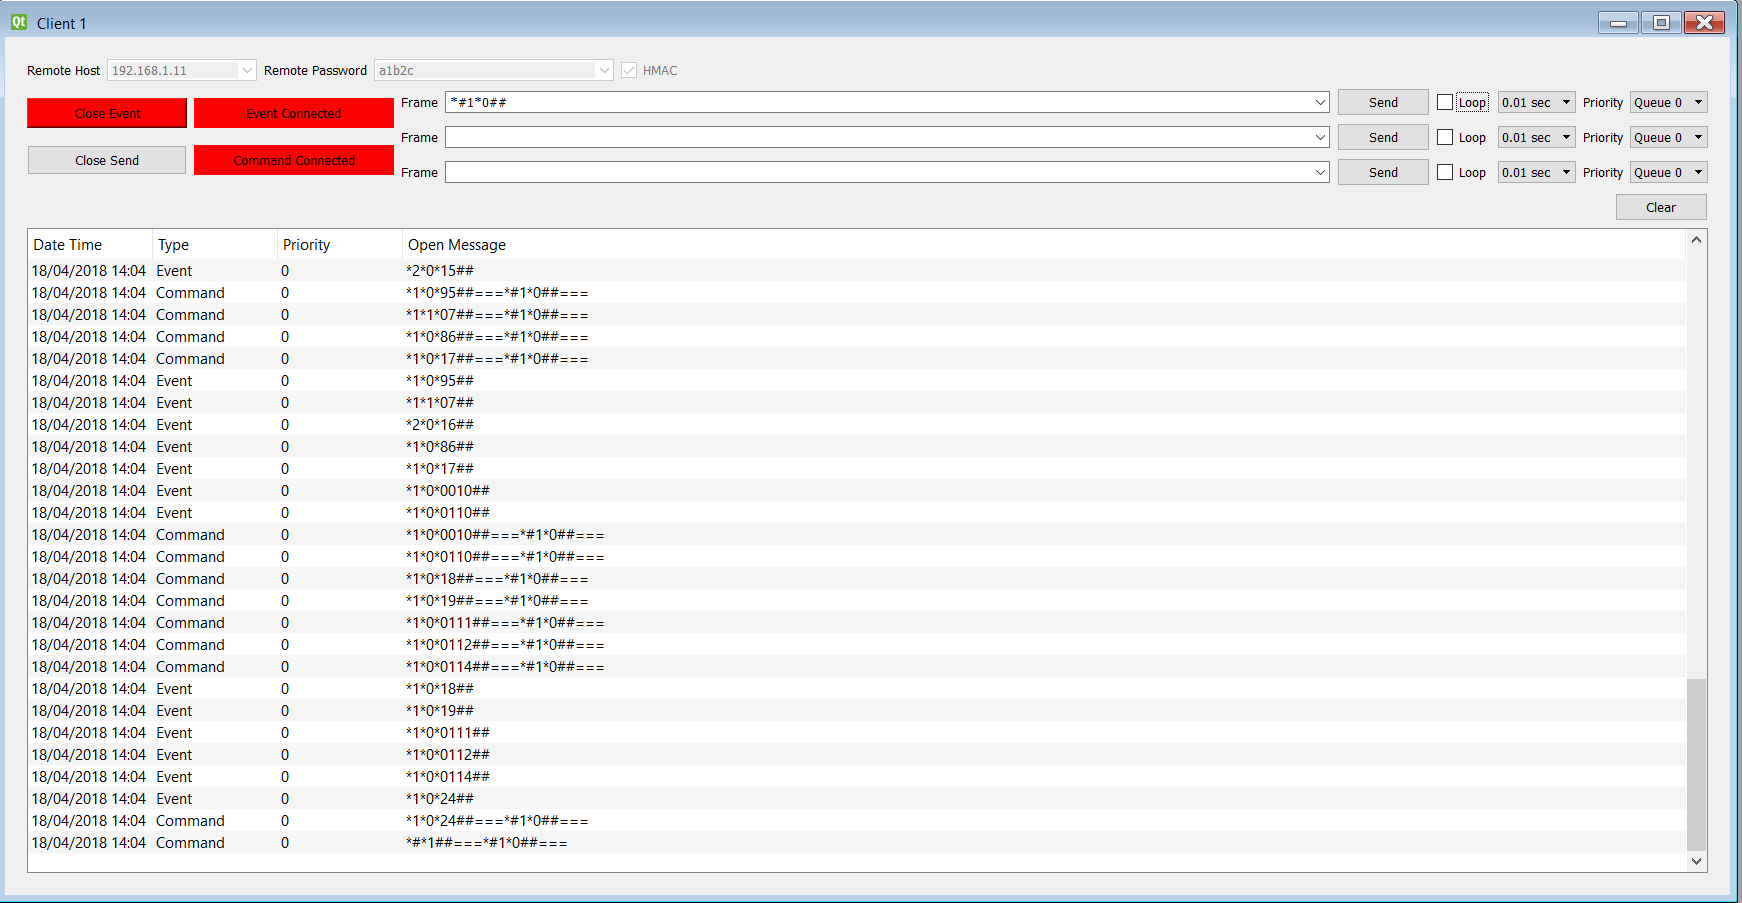Maximize the Client 1 window
This screenshot has height=903, width=1742.
coord(1661,22)
